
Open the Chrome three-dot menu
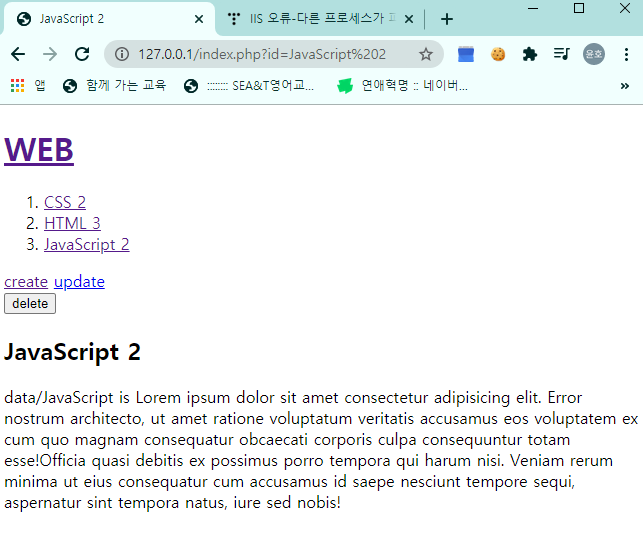[626, 54]
